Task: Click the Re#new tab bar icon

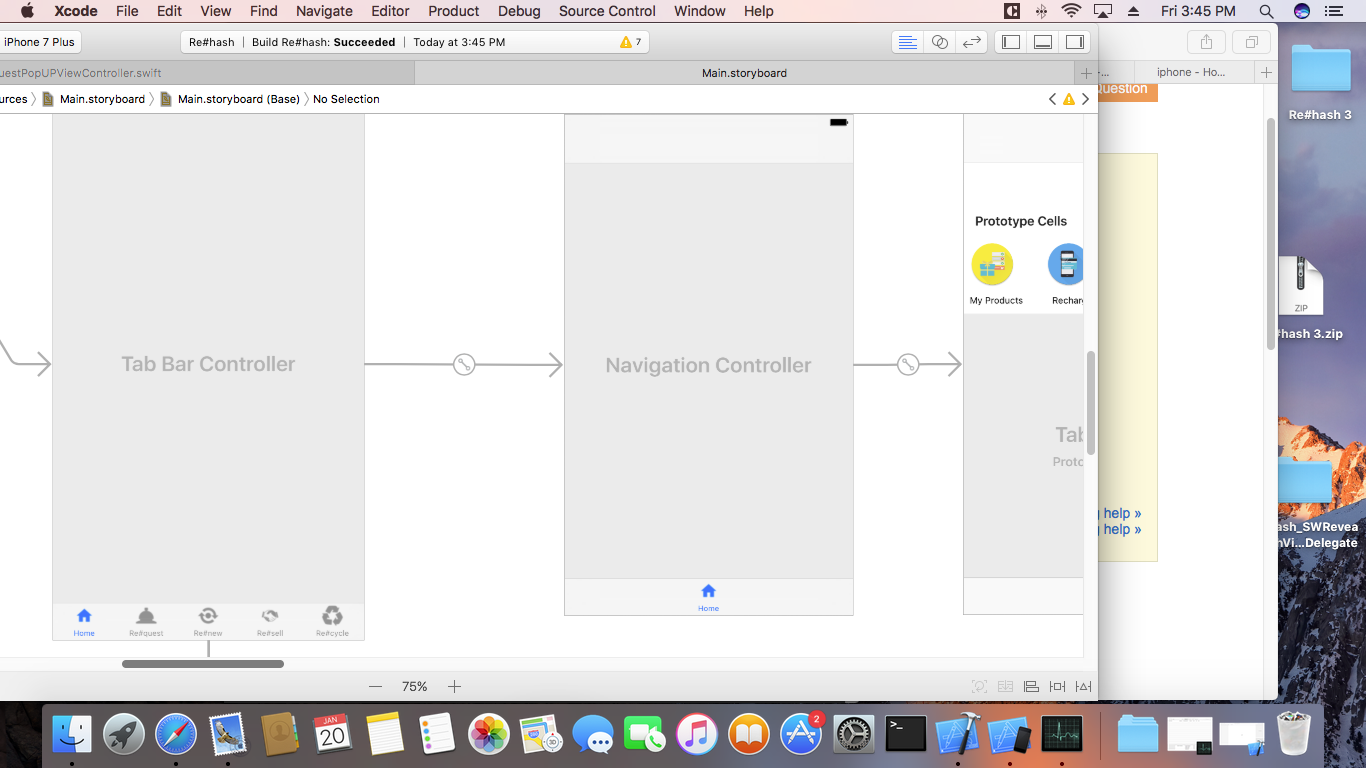Action: click(208, 616)
